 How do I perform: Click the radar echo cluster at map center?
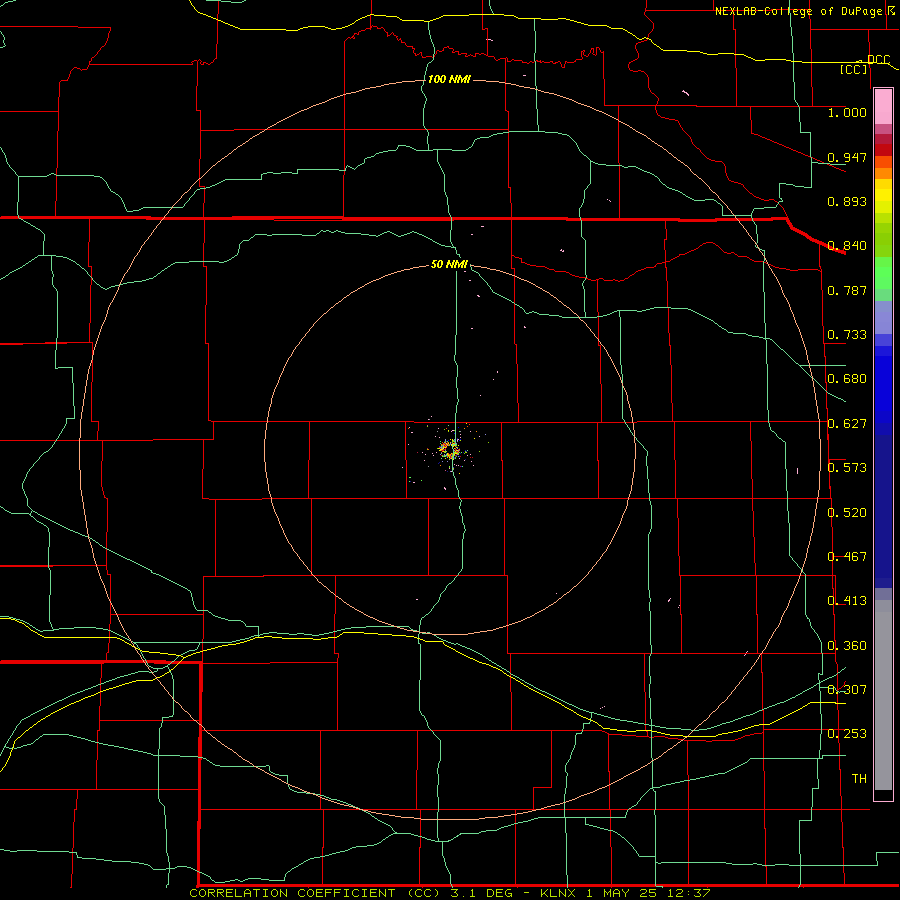[x=450, y=449]
